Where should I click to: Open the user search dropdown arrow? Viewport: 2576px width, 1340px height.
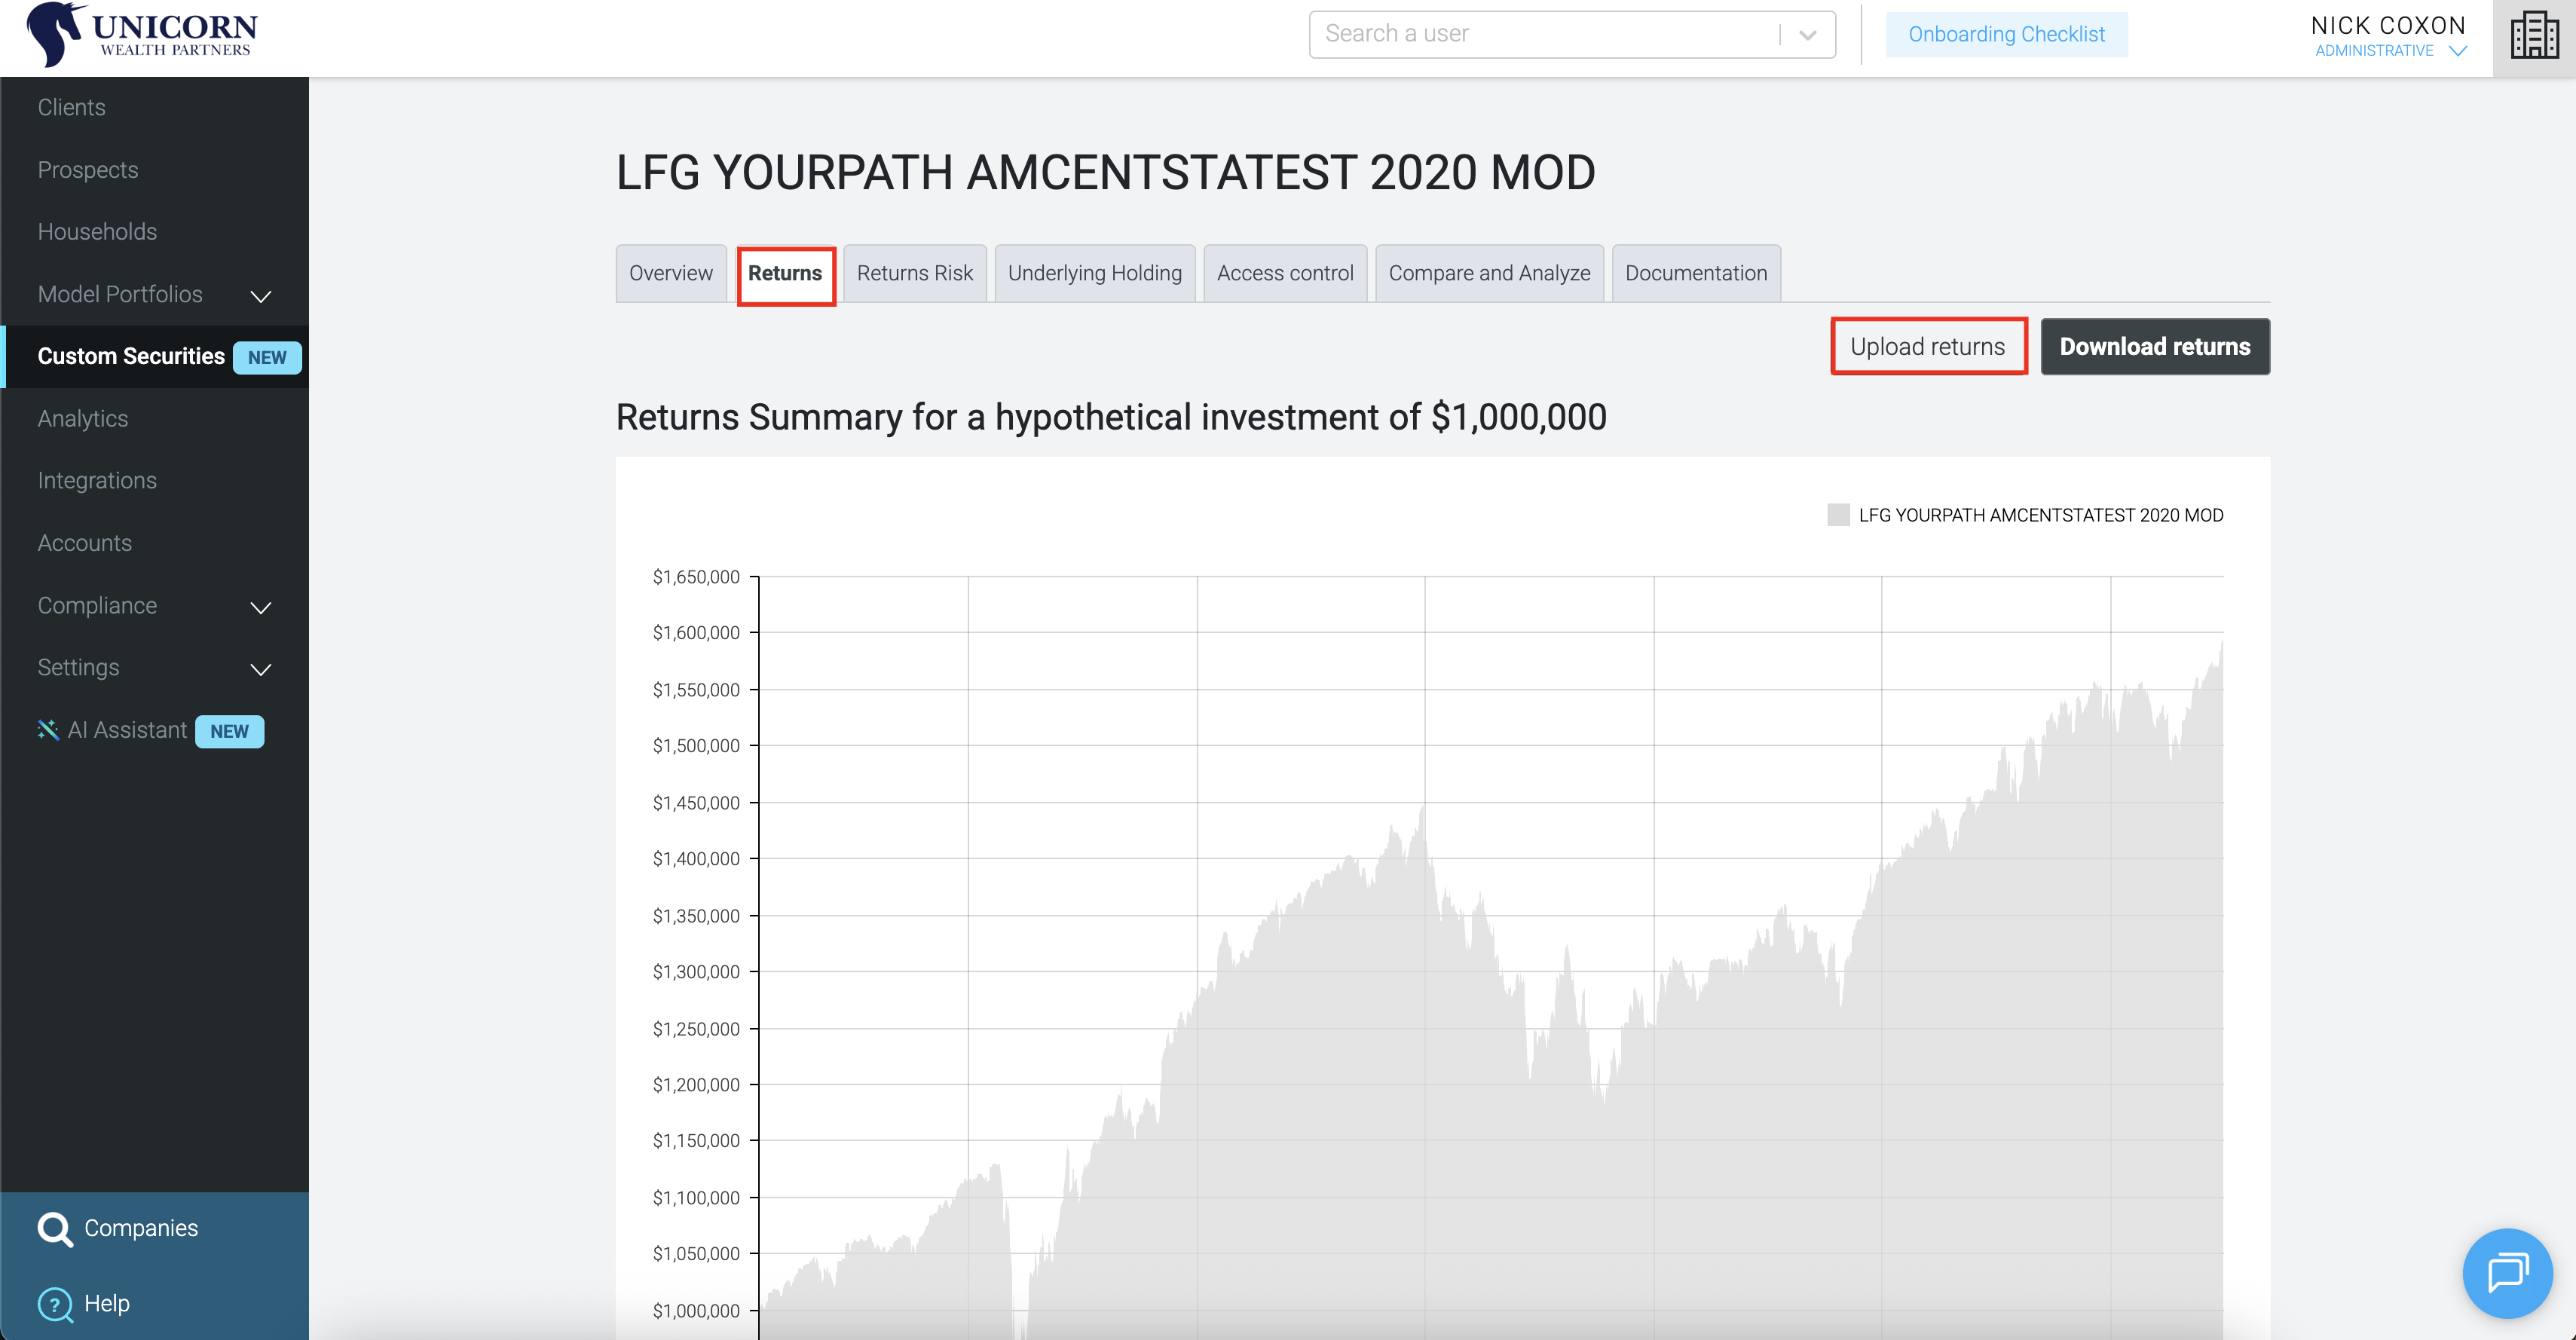click(x=1807, y=35)
